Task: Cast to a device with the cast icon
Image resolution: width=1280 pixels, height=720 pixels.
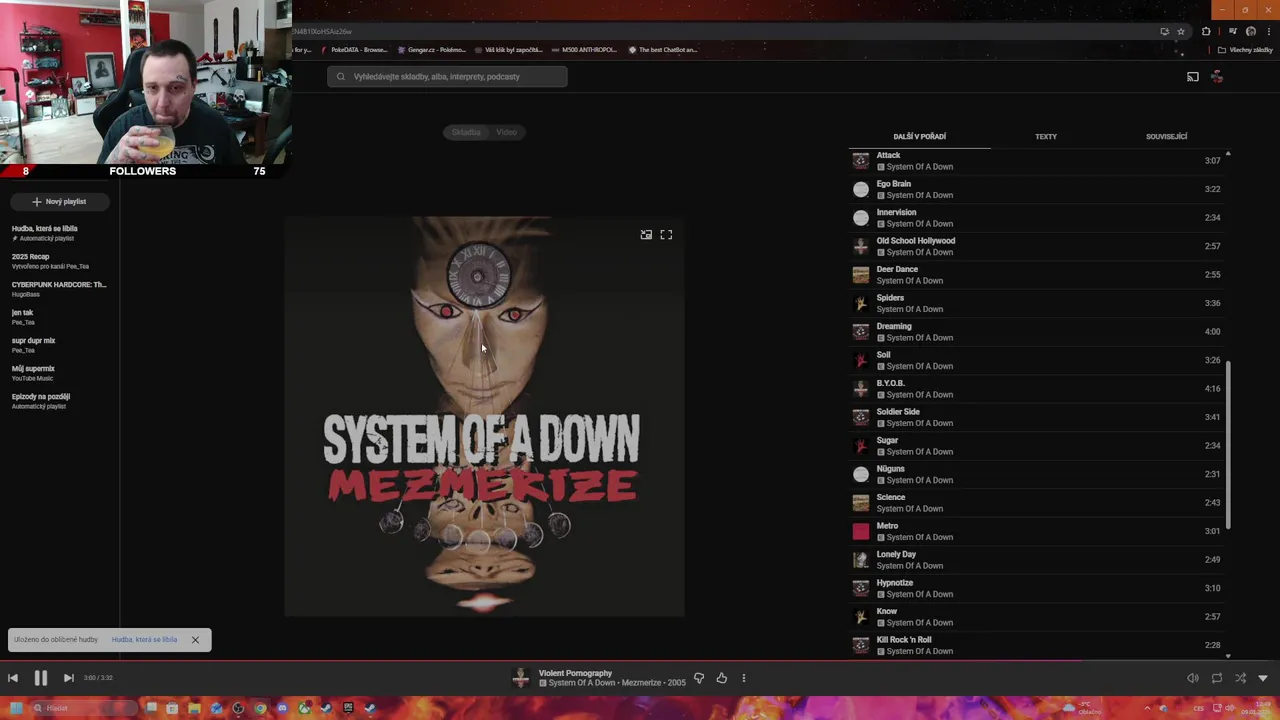Action: [1192, 77]
